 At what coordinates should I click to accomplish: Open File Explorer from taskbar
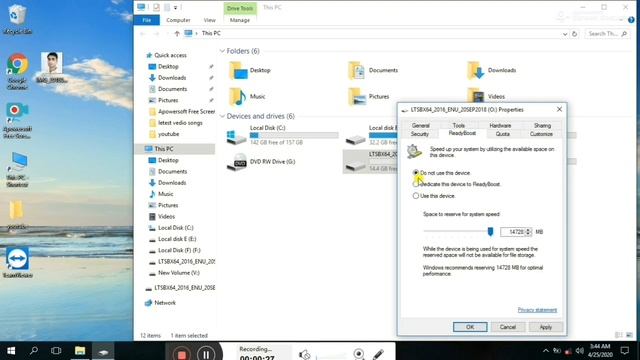coord(80,351)
